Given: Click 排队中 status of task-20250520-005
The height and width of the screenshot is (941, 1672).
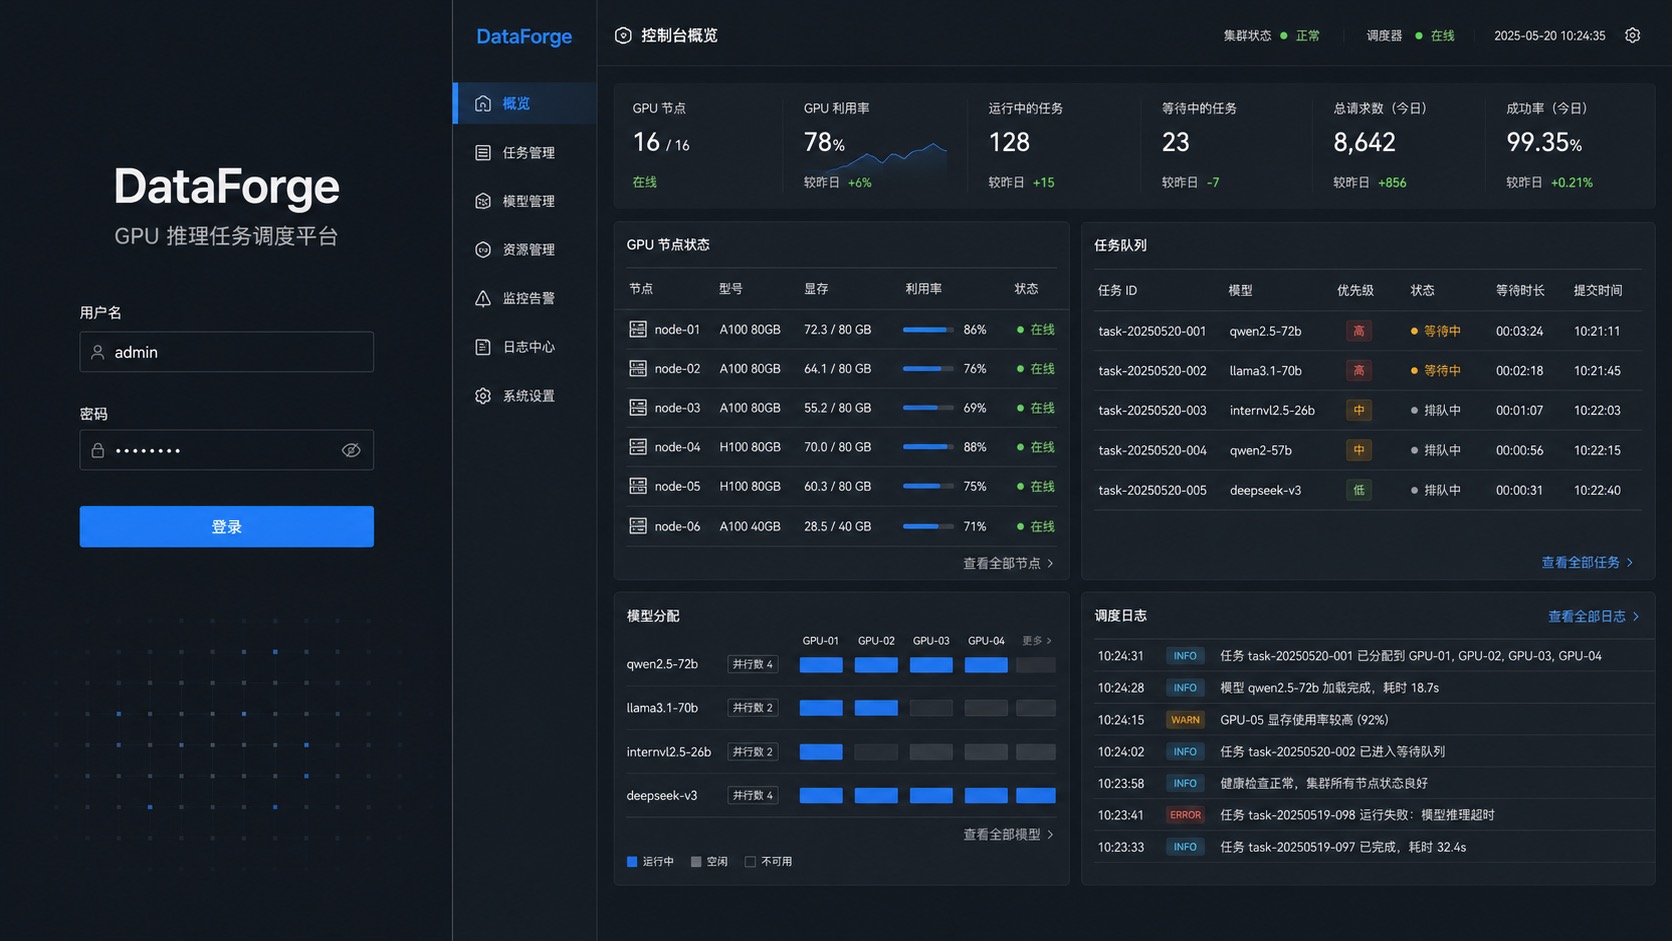Looking at the screenshot, I should tap(1435, 490).
